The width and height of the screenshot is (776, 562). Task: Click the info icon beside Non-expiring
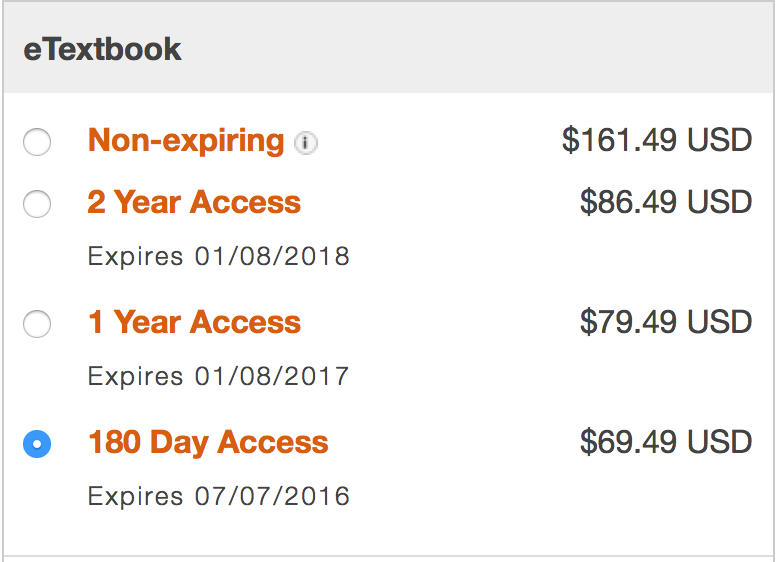[x=306, y=143]
